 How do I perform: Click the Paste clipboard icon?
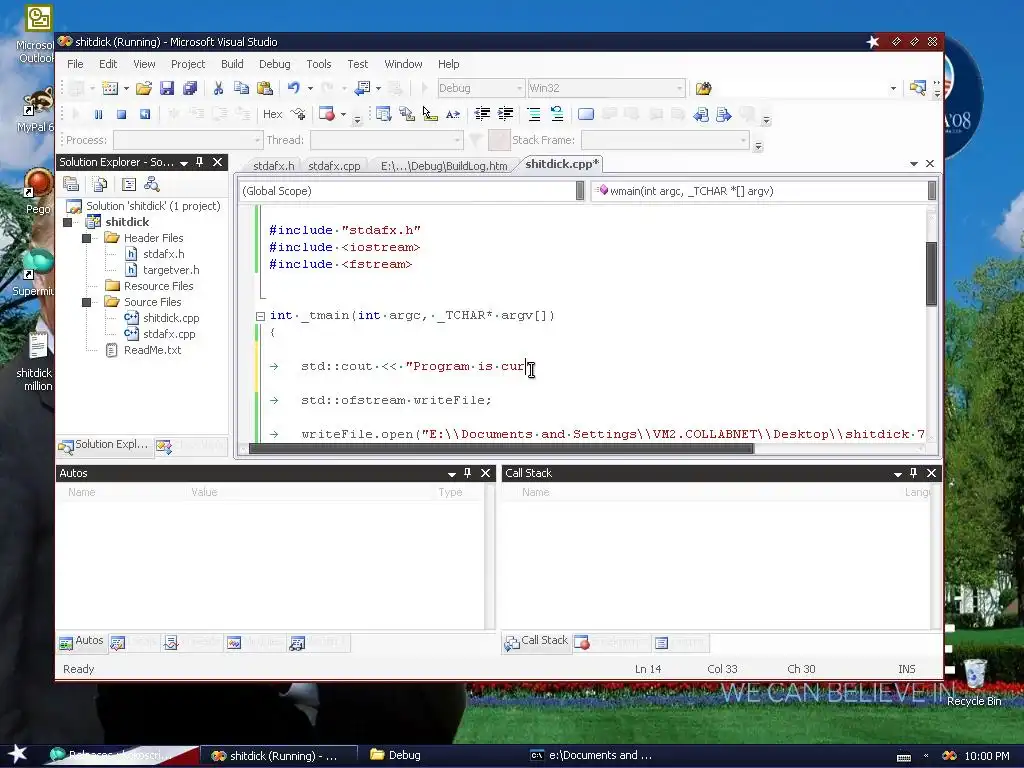tap(264, 88)
